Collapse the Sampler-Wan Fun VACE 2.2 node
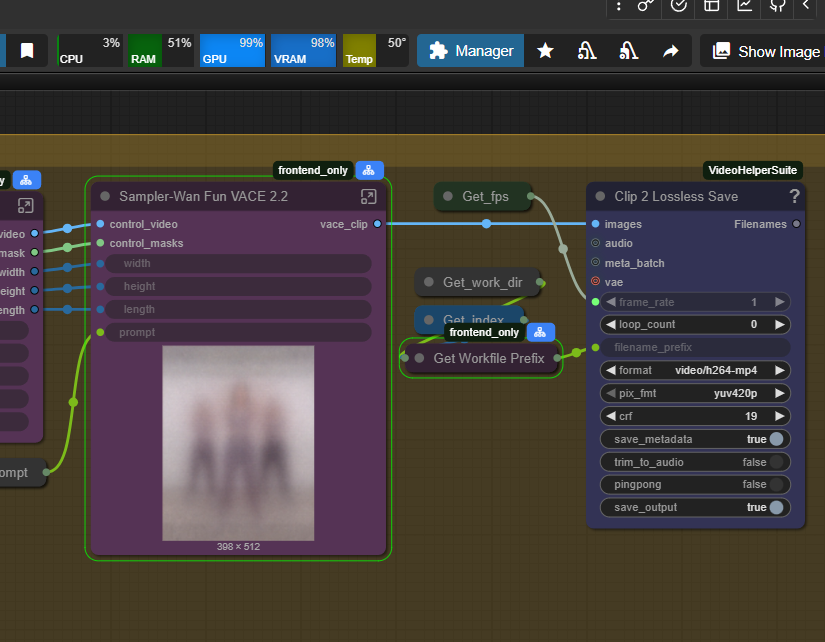 105,196
